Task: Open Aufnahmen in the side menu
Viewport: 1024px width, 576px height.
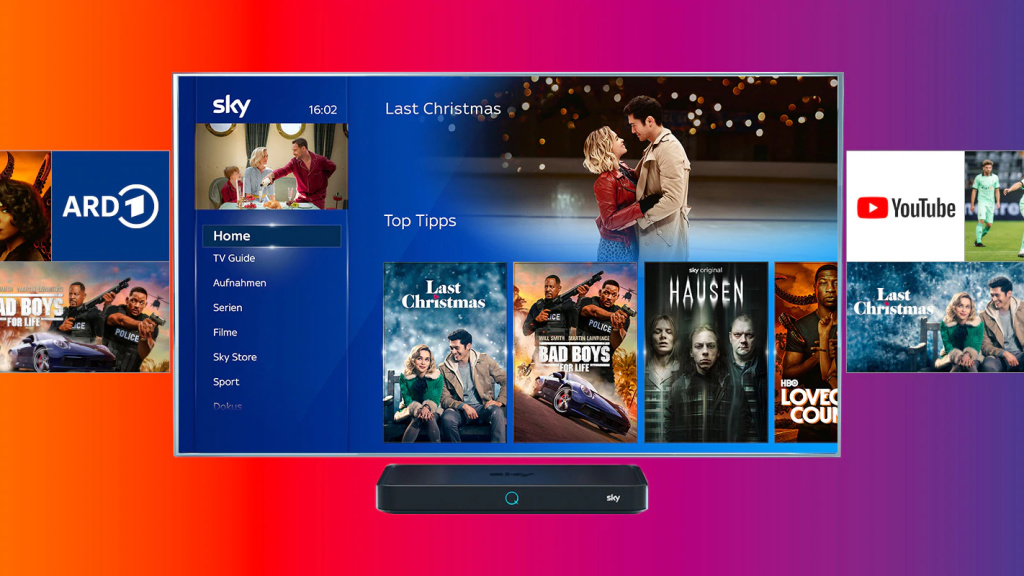Action: tap(239, 283)
